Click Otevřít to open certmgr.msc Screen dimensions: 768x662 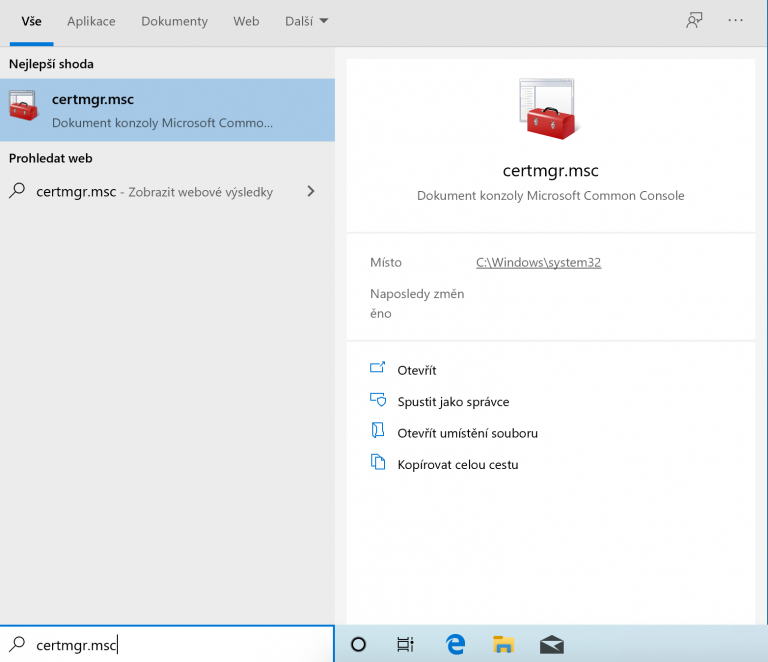pos(416,370)
